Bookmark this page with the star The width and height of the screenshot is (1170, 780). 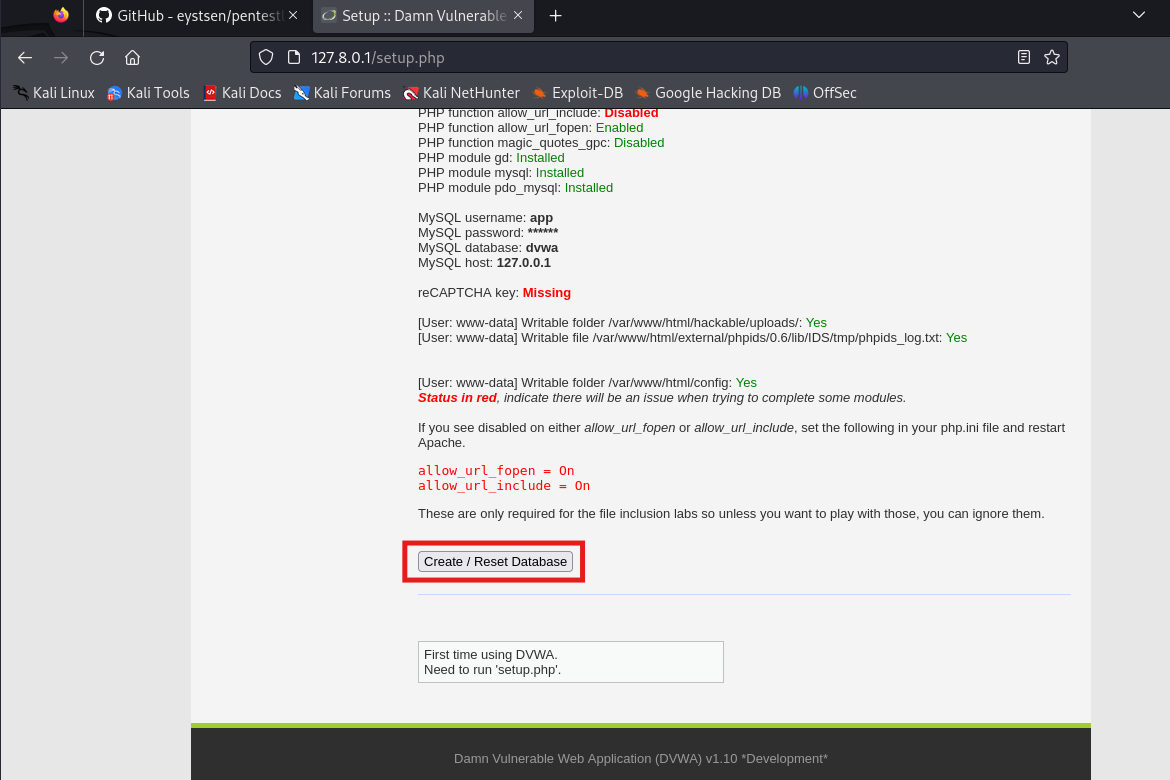1052,57
